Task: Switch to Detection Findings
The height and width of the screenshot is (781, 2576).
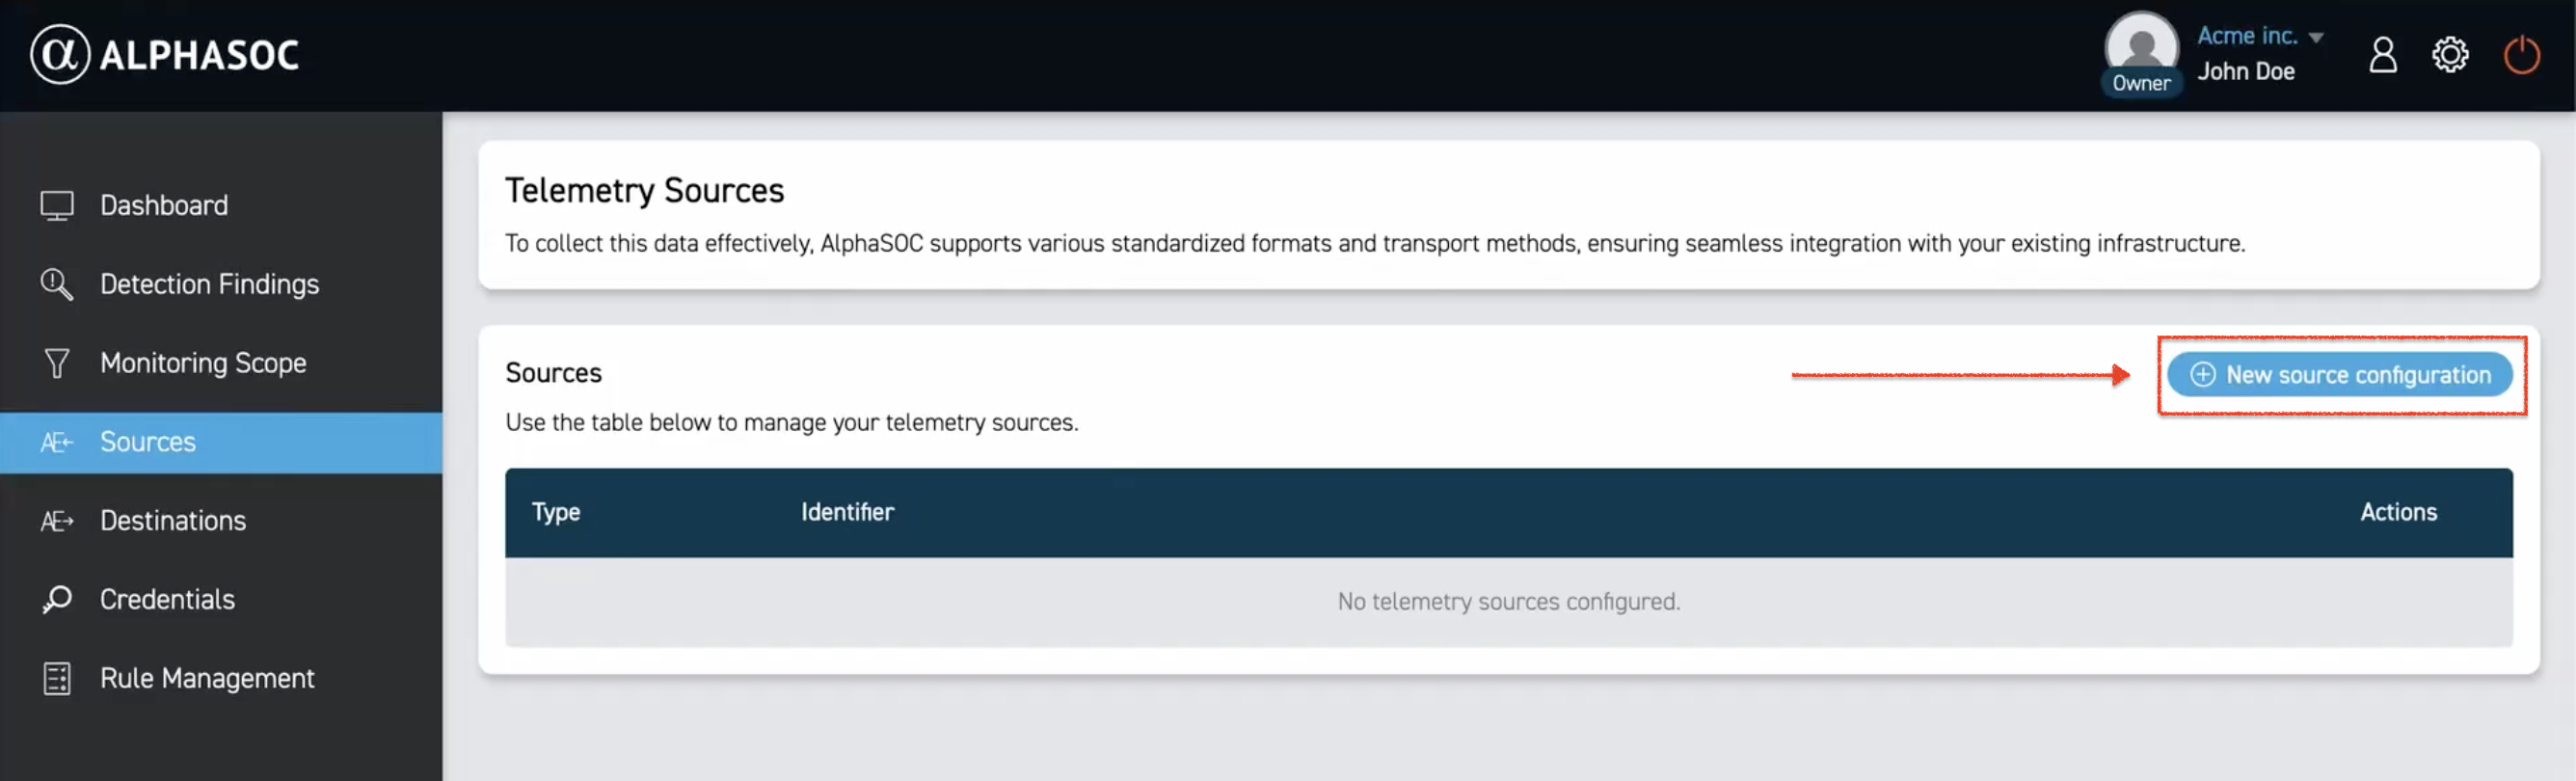Action: click(209, 284)
